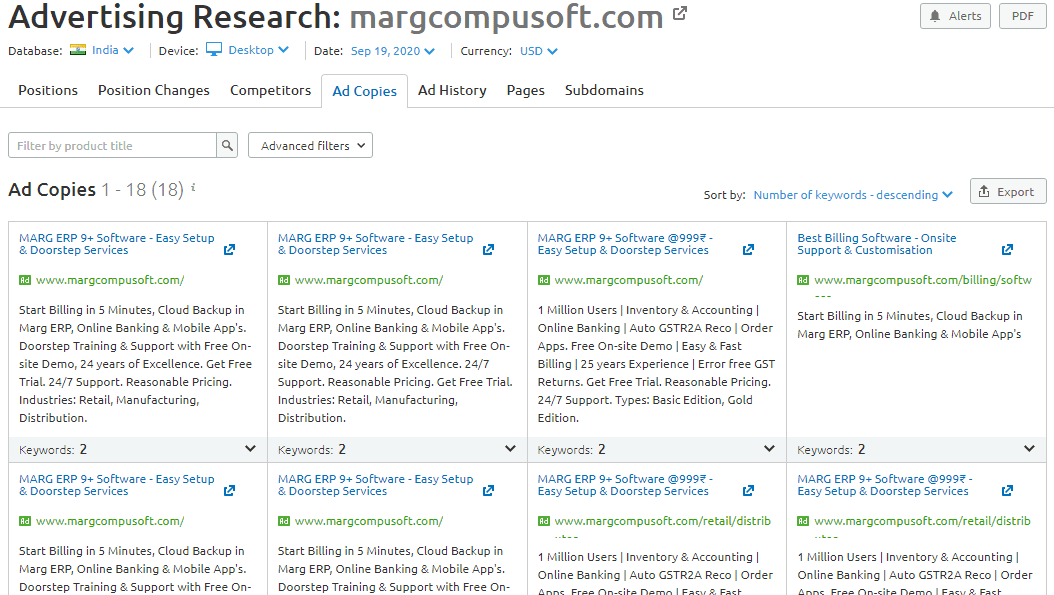
Task: Open first-row first-card ad title link
Action: 117,244
